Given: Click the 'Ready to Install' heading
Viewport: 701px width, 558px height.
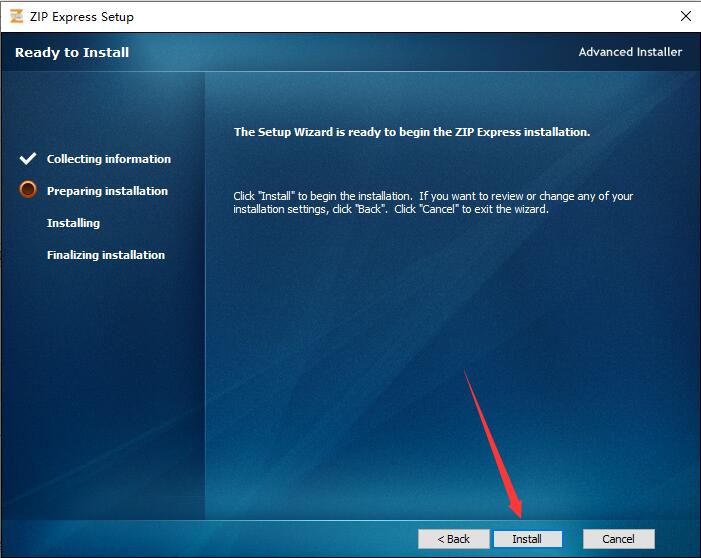Looking at the screenshot, I should click(72, 52).
